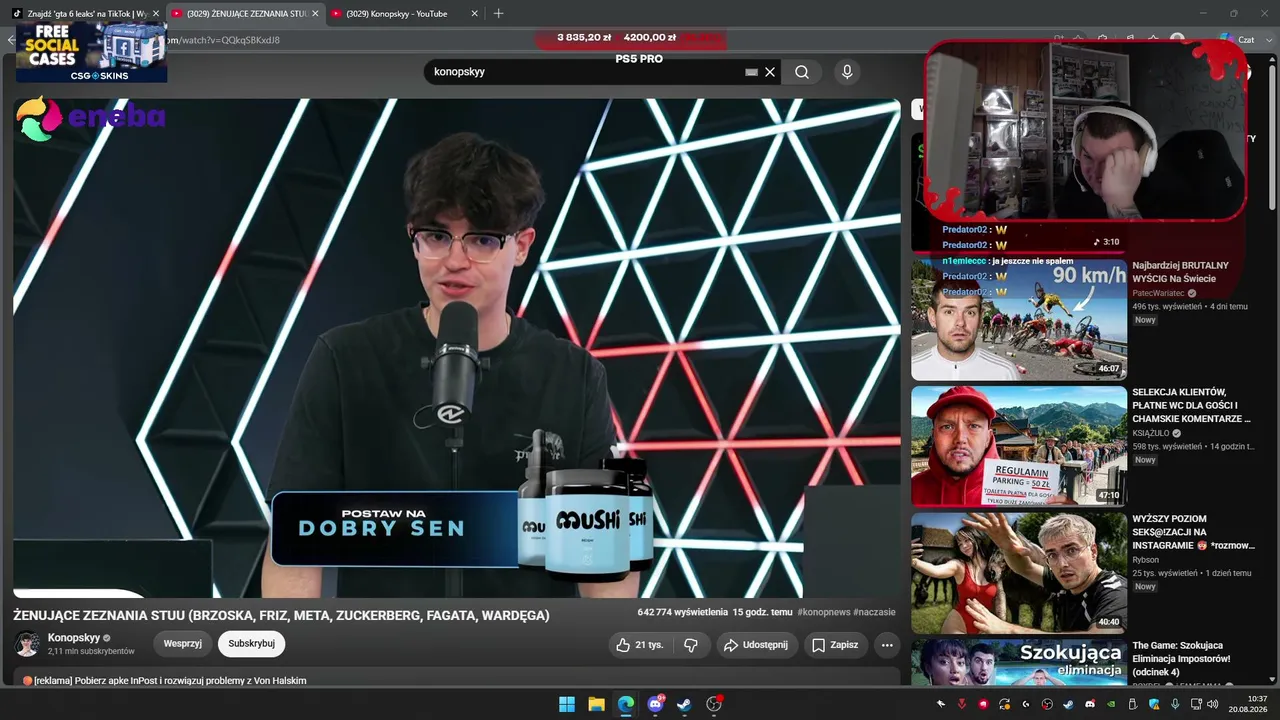Open the #konopnews hashtag
The height and width of the screenshot is (720, 1280).
pos(823,612)
